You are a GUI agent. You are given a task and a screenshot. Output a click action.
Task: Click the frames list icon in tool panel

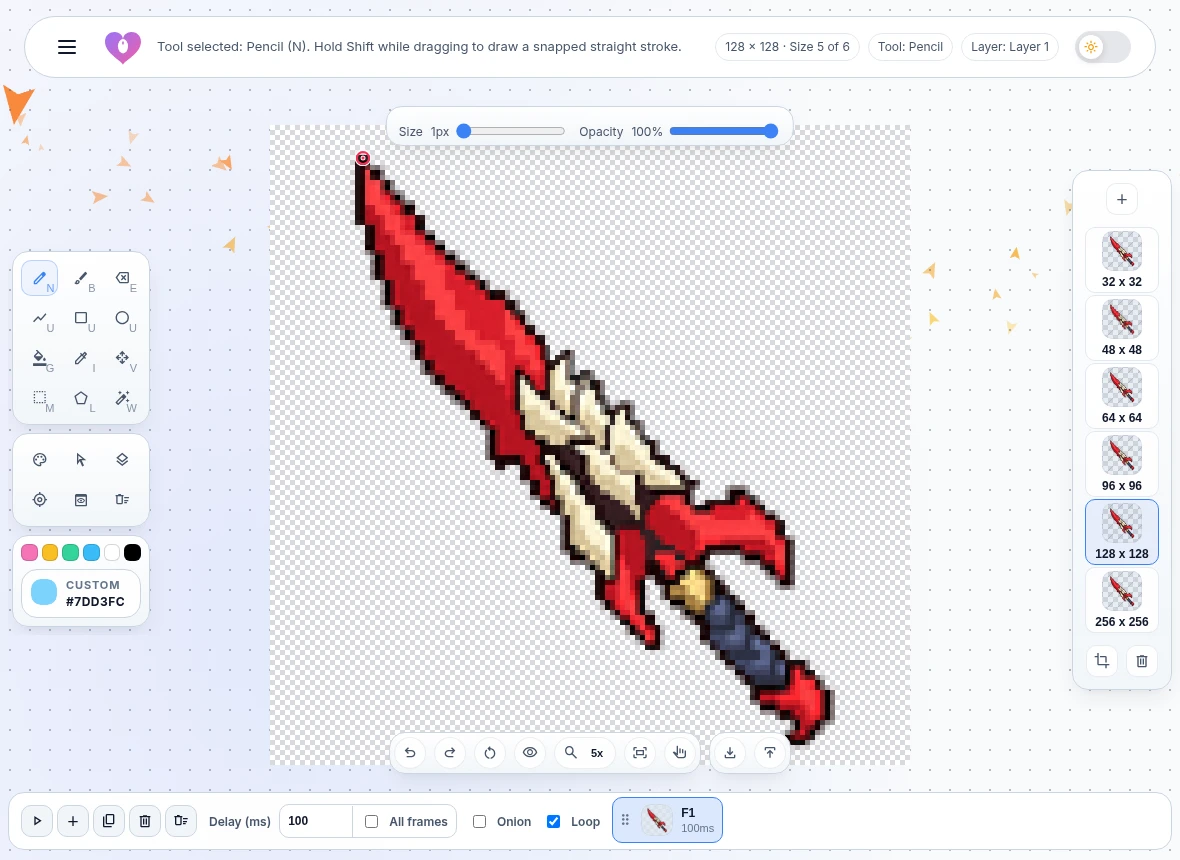[123, 500]
